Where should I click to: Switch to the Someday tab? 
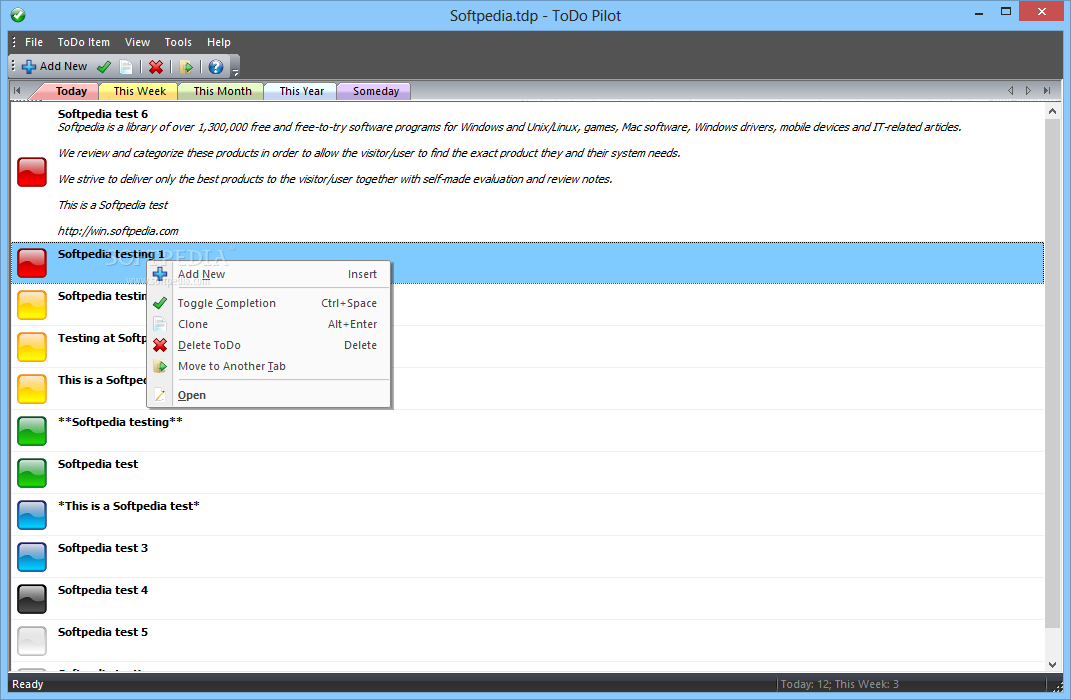point(376,91)
